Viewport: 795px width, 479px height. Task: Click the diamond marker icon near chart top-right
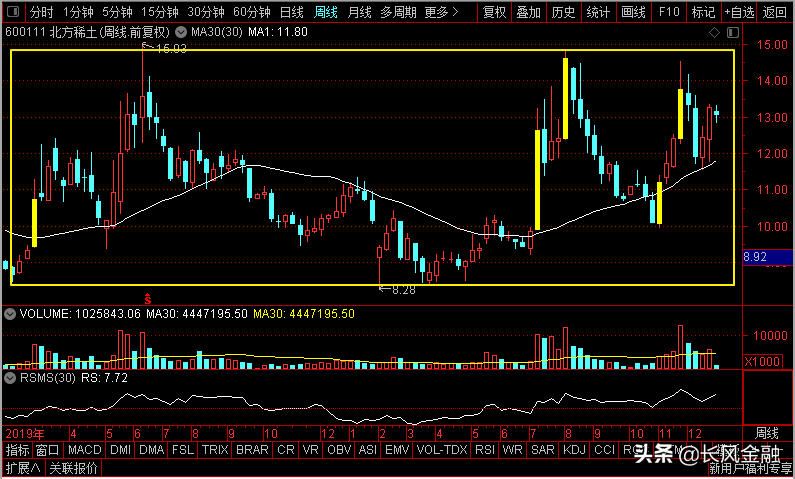click(714, 33)
